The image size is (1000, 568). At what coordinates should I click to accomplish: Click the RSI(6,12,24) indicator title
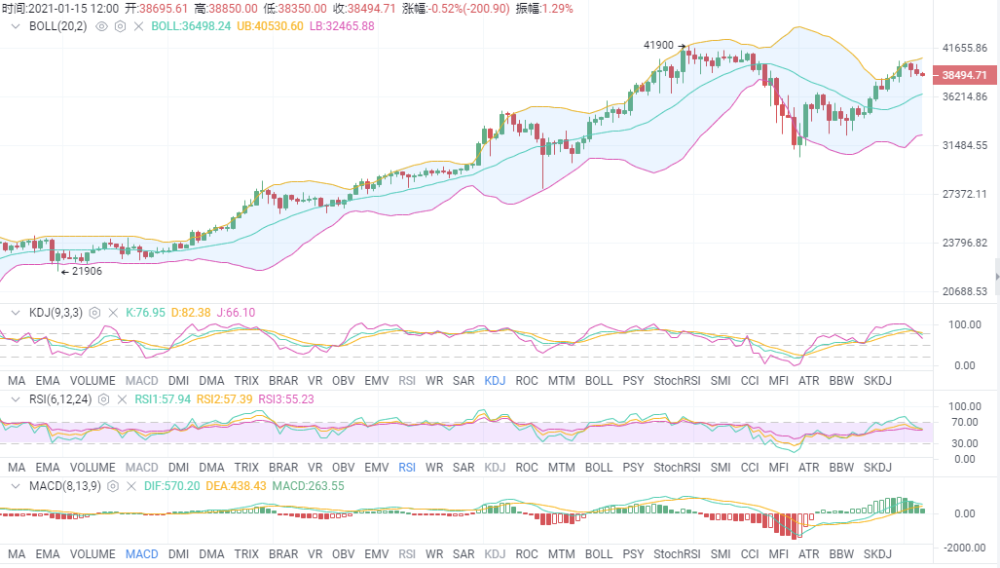tap(61, 399)
